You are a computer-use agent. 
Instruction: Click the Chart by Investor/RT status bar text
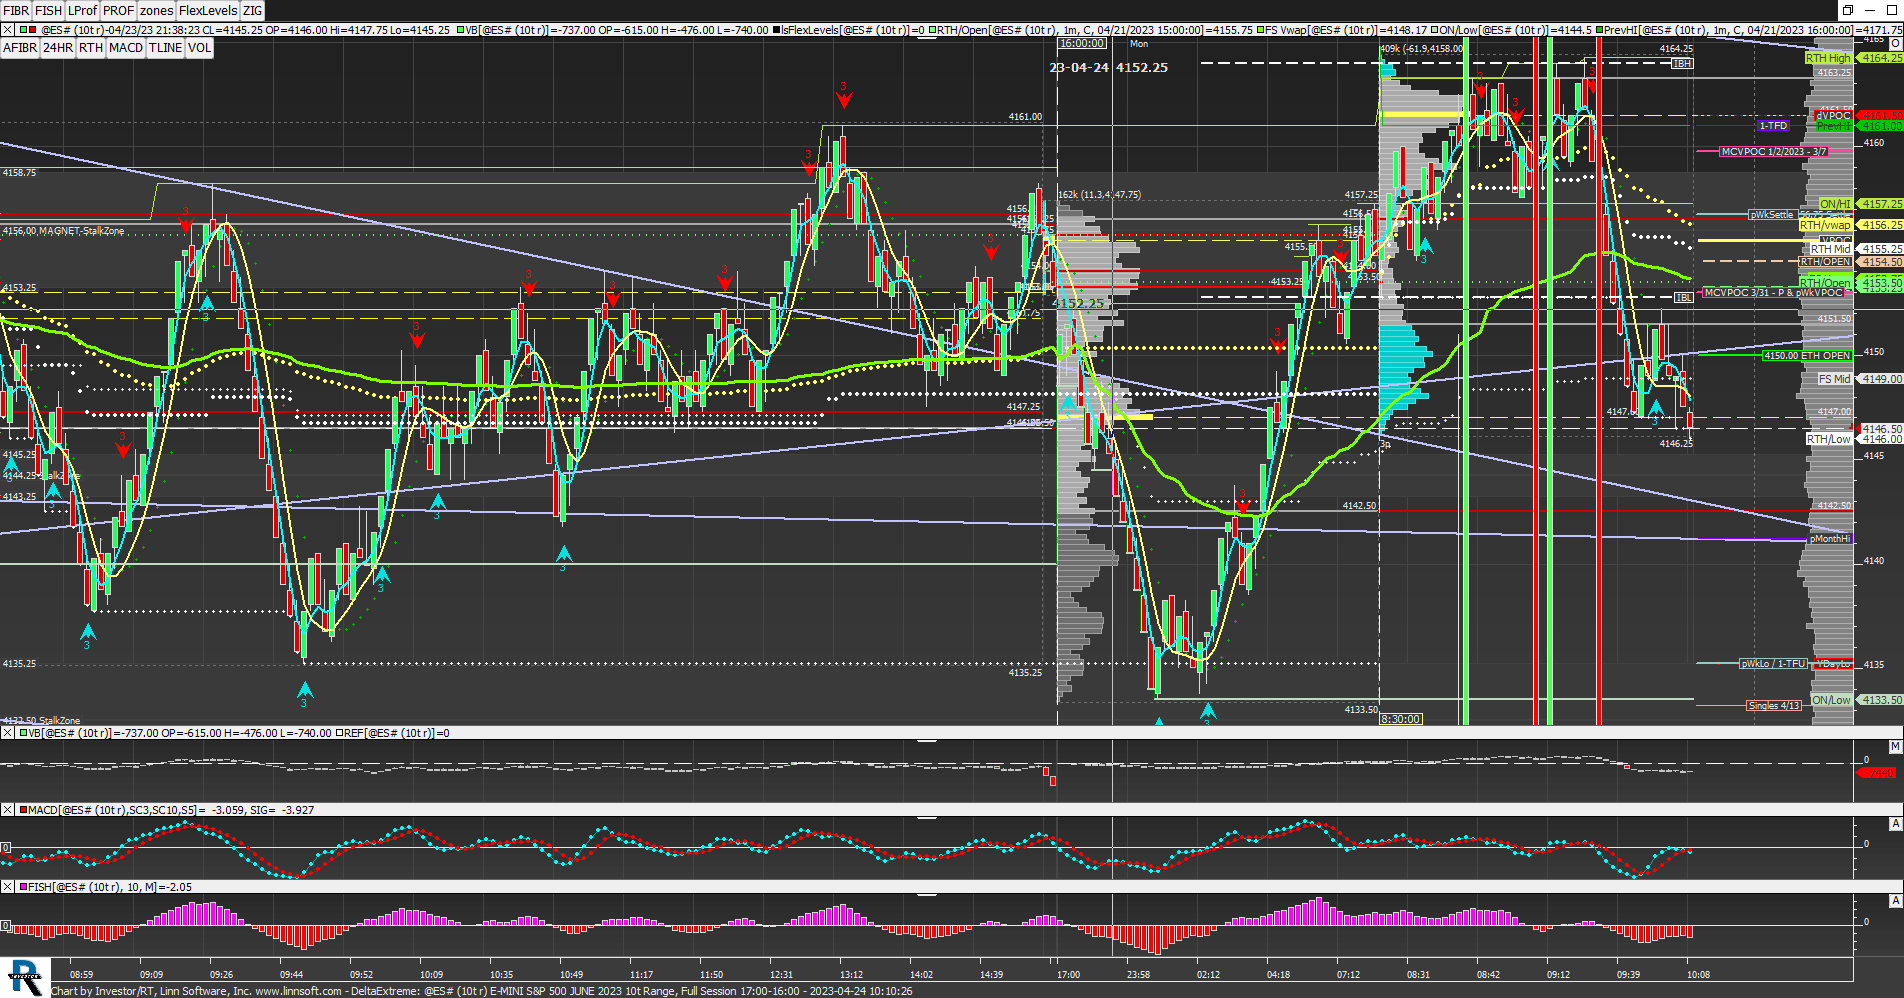tap(481, 991)
